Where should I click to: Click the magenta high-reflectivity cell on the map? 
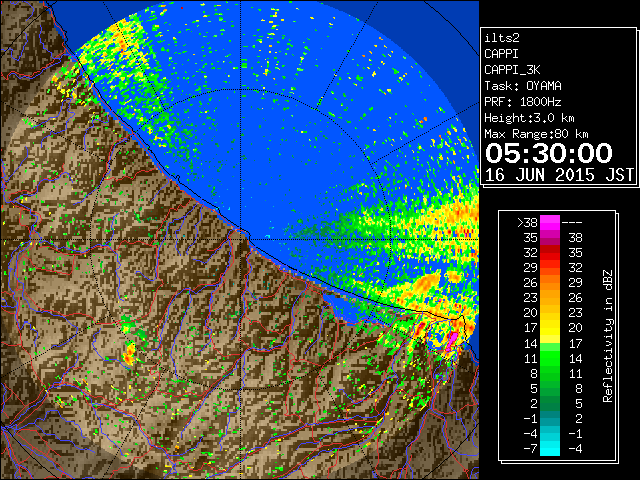click(x=451, y=341)
